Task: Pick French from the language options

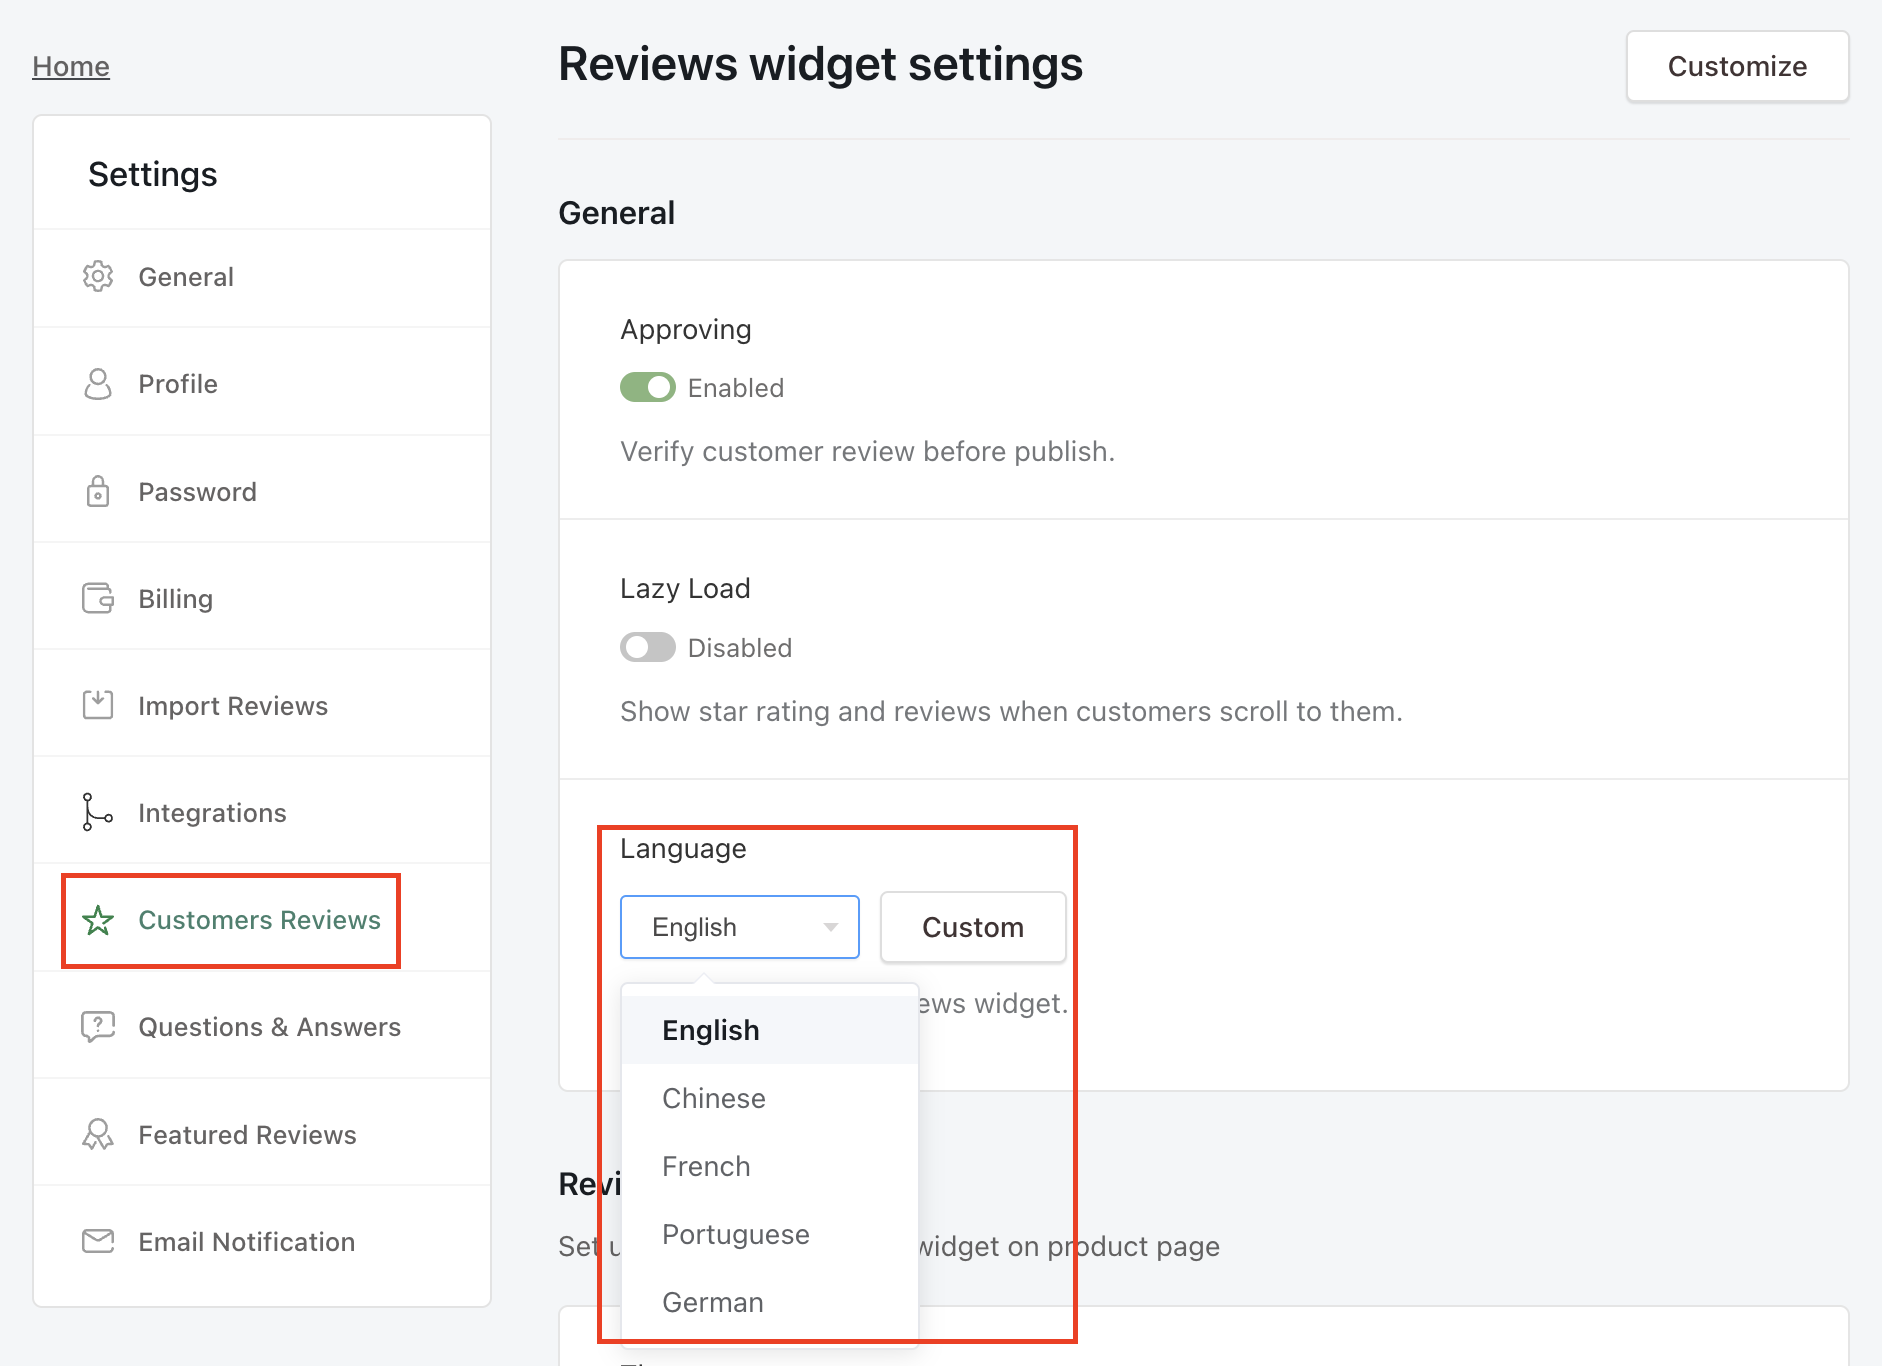Action: click(706, 1166)
